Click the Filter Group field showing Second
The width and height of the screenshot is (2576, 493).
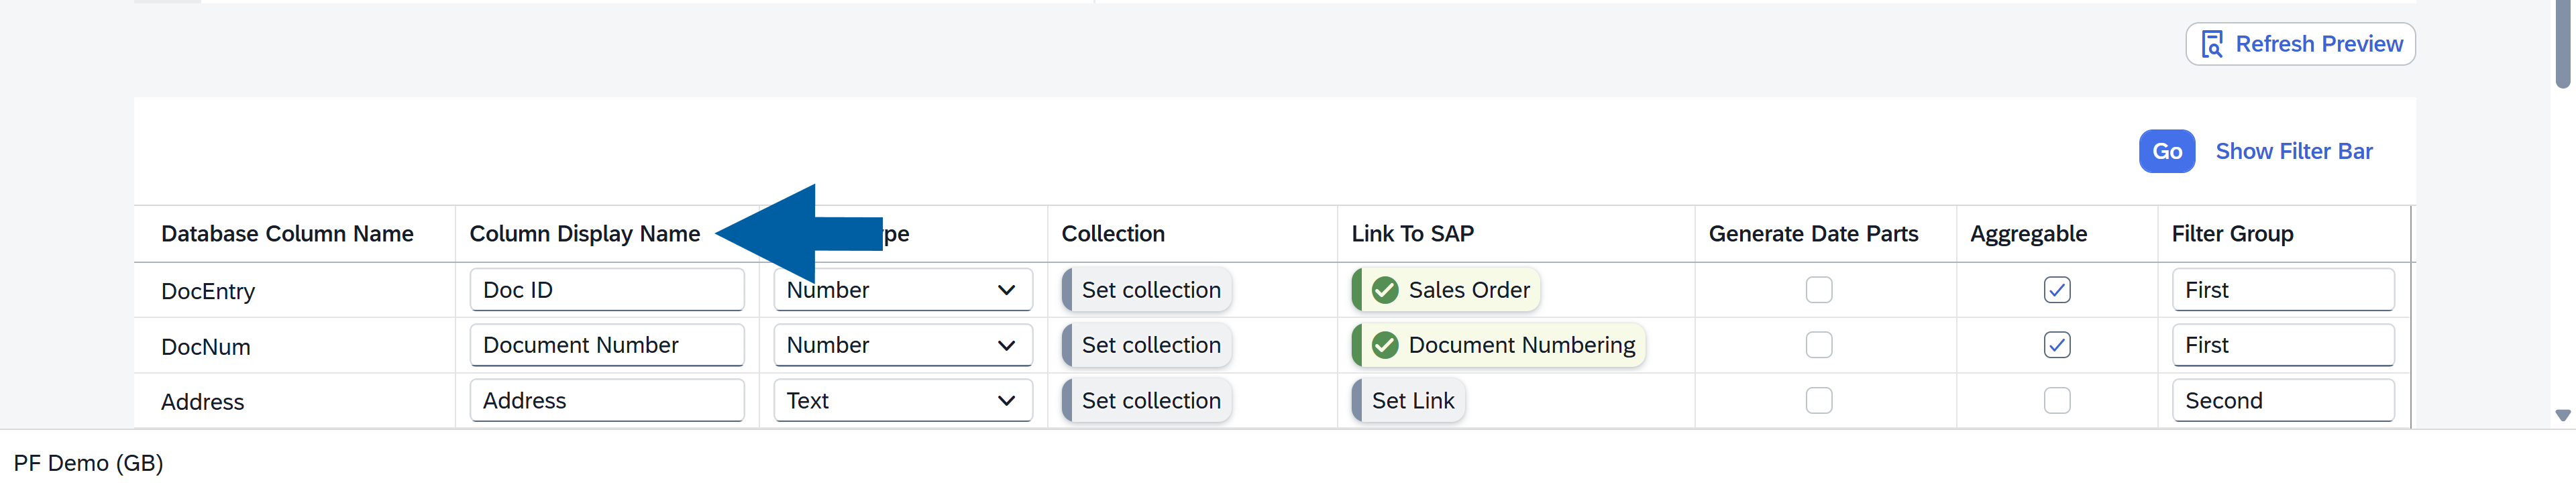(2282, 401)
